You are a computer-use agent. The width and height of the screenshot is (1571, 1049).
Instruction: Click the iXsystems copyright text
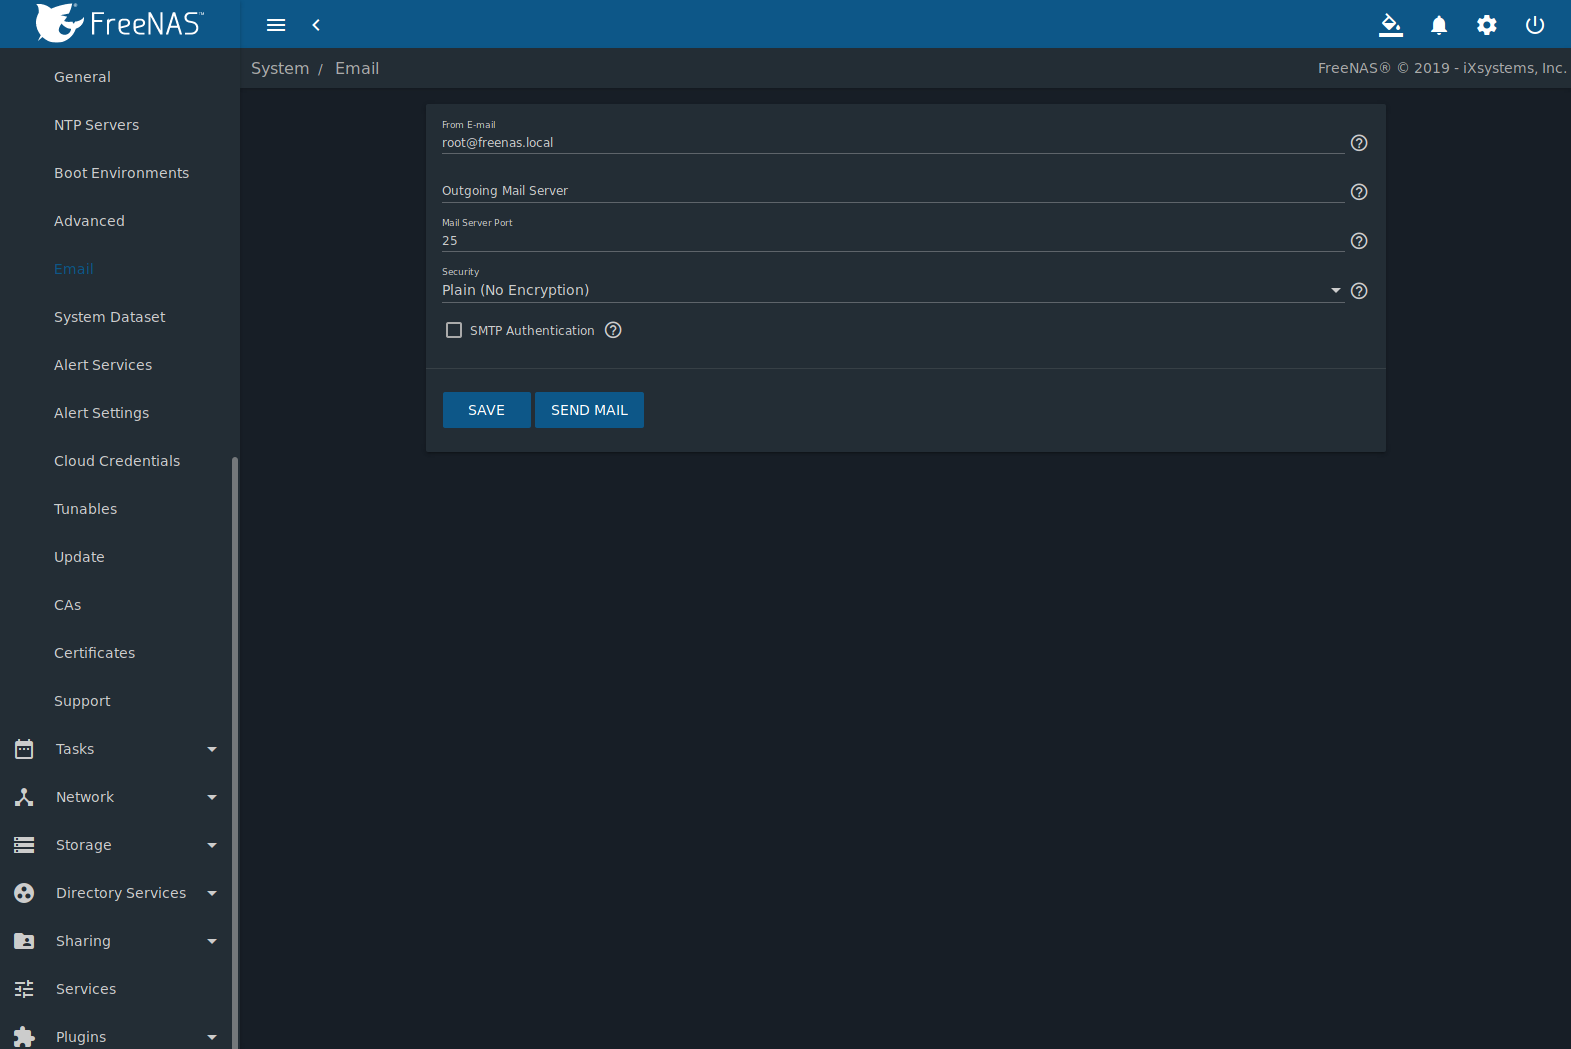pyautogui.click(x=1442, y=68)
